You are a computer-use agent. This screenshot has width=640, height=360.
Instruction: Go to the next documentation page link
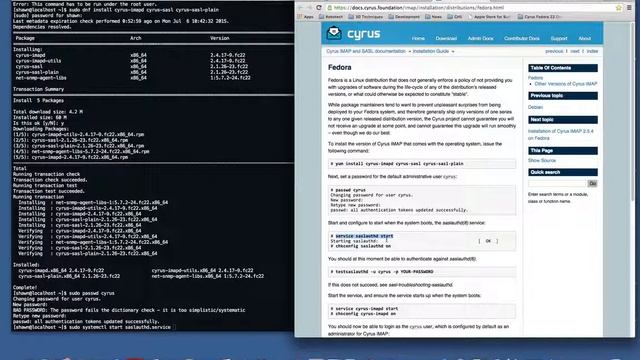(575, 51)
